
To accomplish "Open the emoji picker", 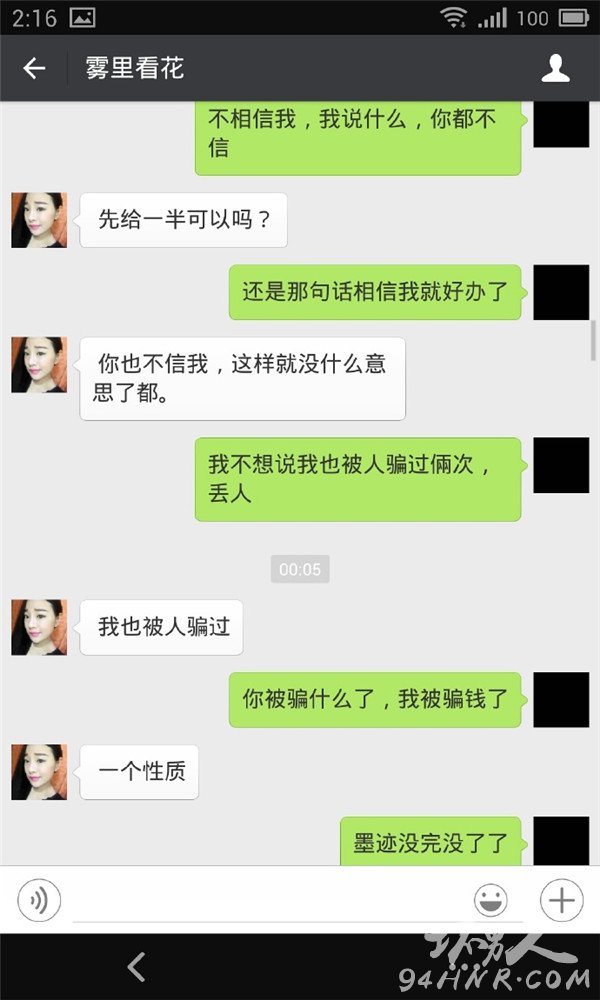I will coord(491,901).
